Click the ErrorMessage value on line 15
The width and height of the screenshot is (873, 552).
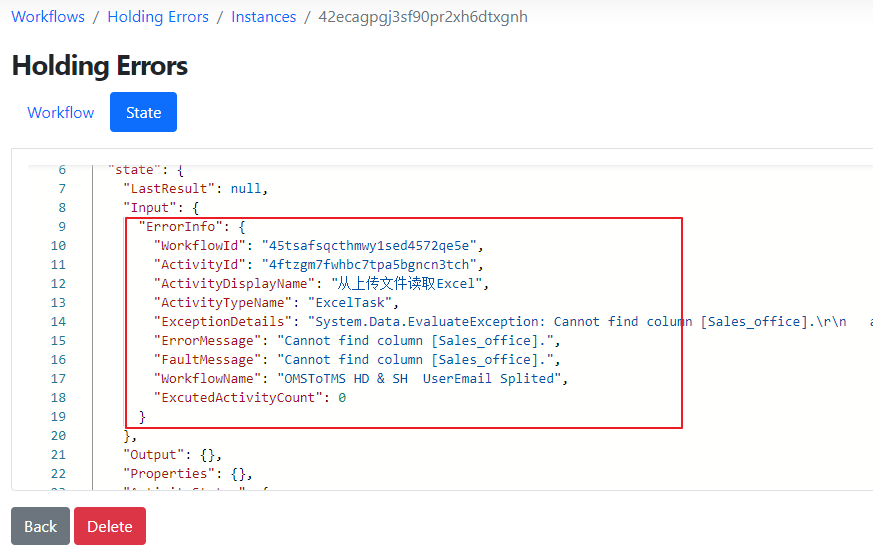click(415, 340)
